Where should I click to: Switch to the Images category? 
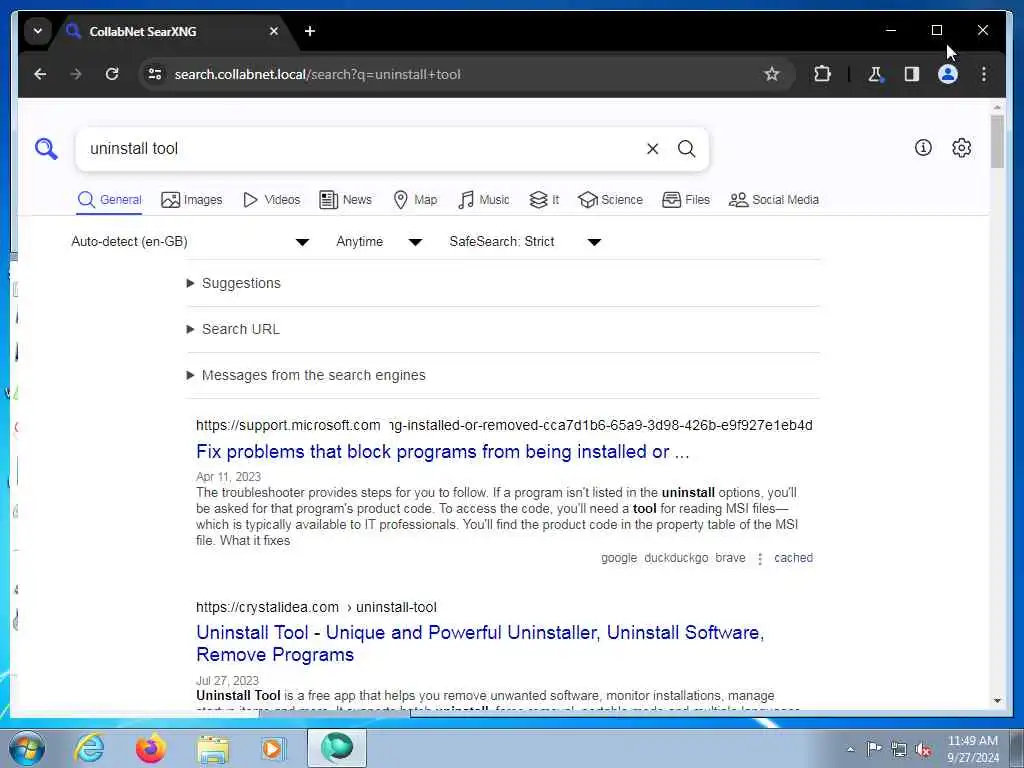click(192, 200)
